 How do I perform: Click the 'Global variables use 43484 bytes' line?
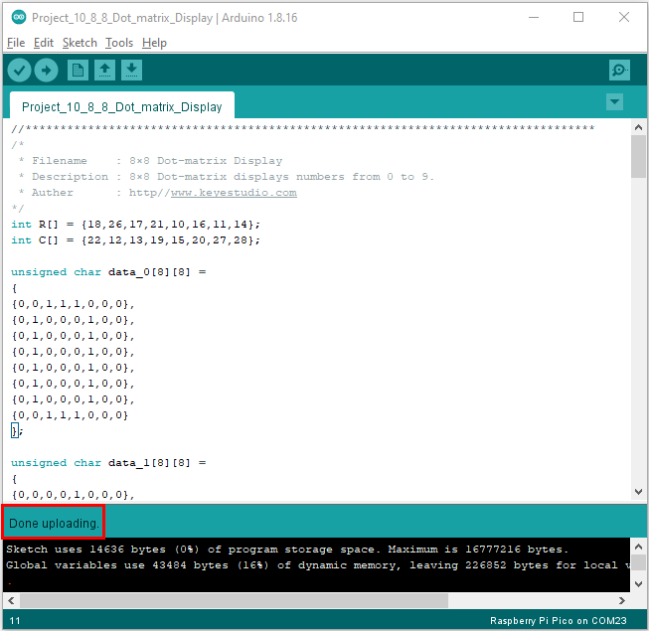click(318, 565)
